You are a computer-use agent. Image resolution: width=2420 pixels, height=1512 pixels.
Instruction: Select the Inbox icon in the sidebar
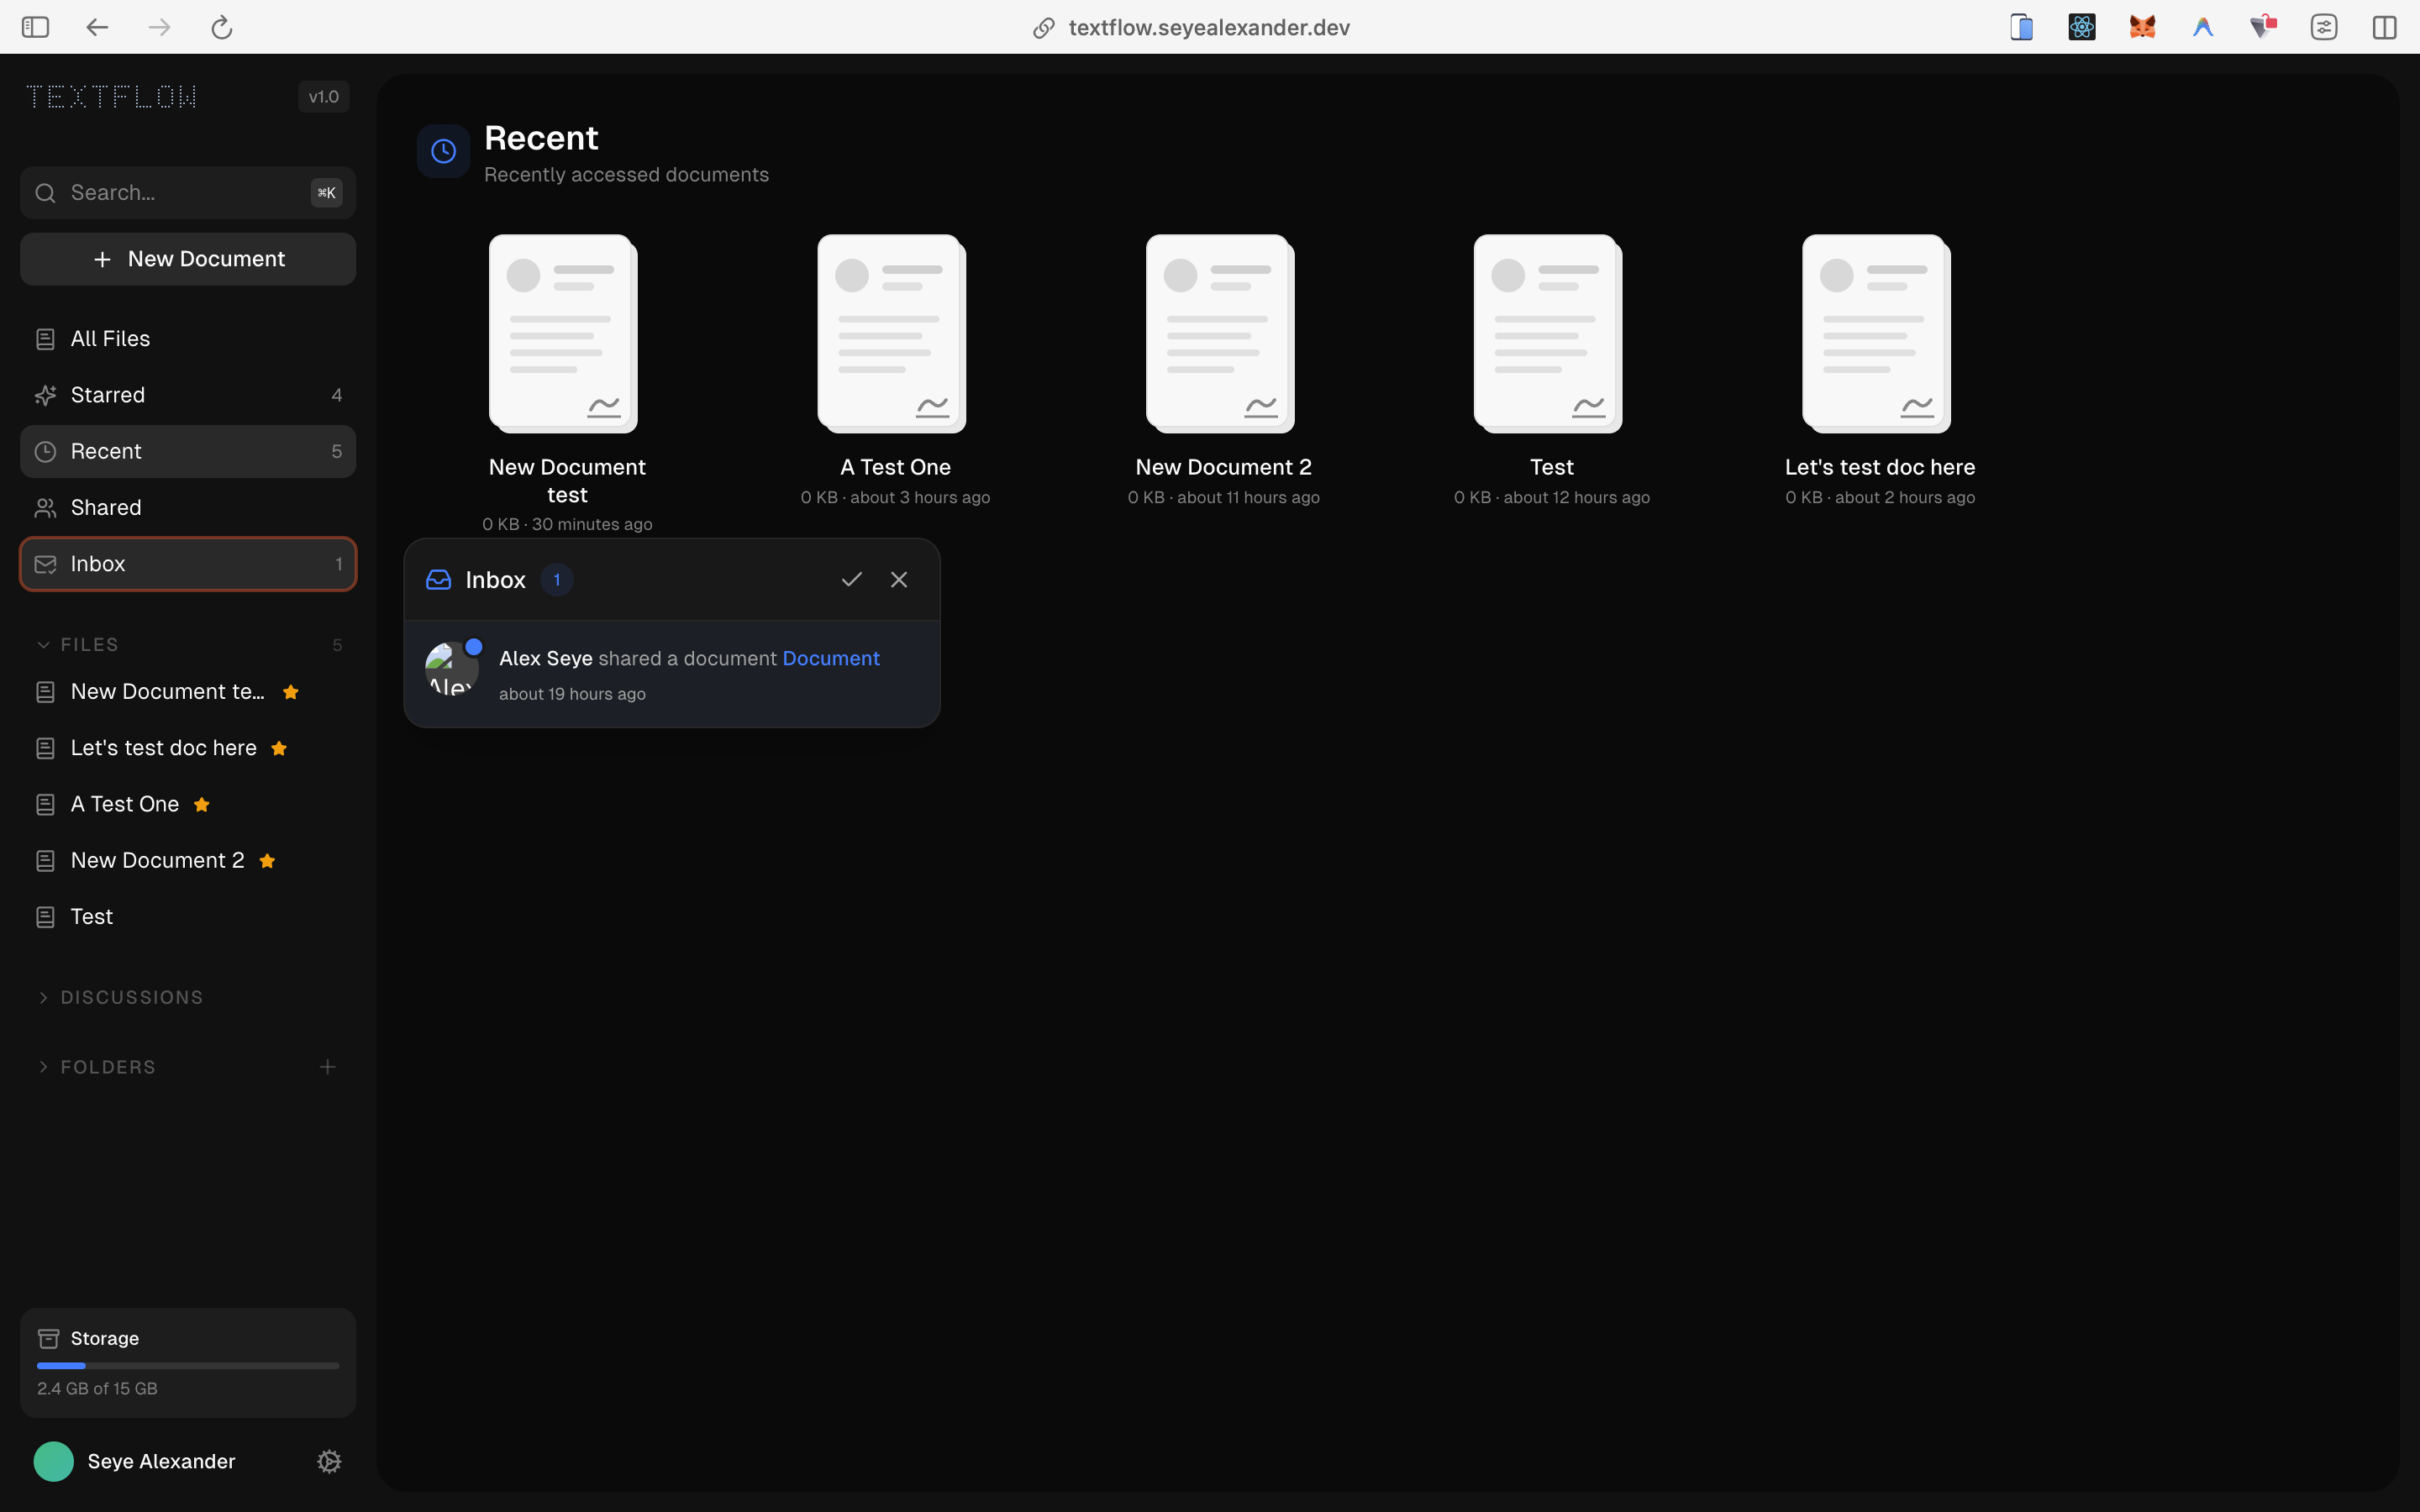(45, 563)
